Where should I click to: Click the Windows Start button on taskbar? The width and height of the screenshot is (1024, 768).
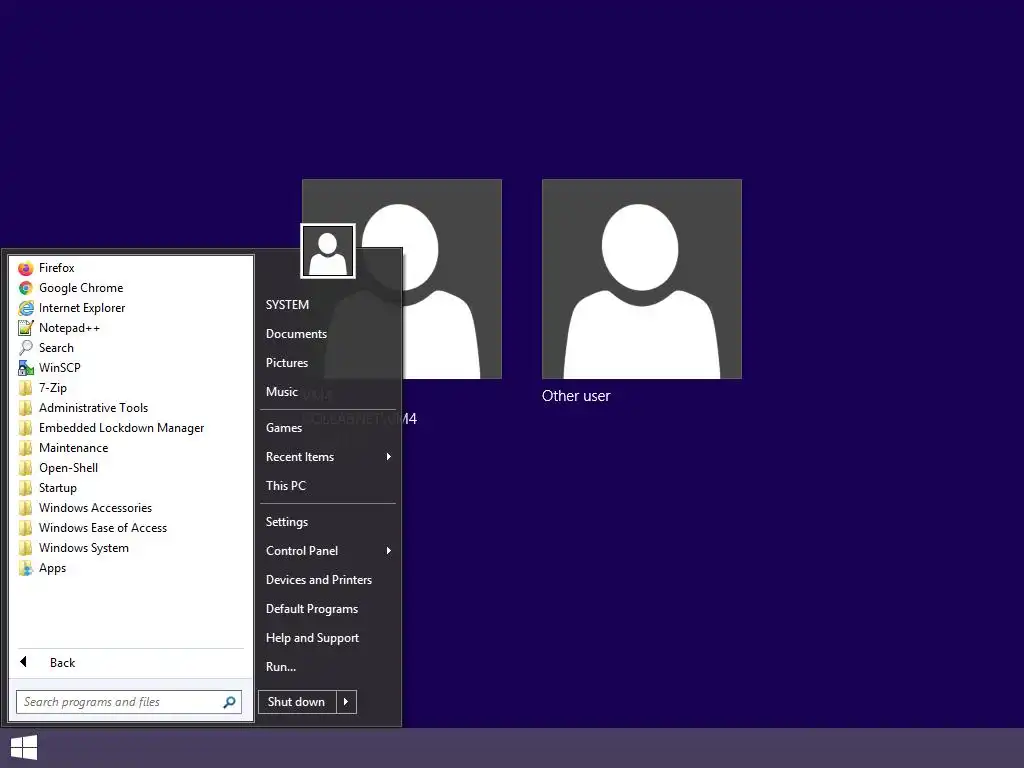[24, 748]
